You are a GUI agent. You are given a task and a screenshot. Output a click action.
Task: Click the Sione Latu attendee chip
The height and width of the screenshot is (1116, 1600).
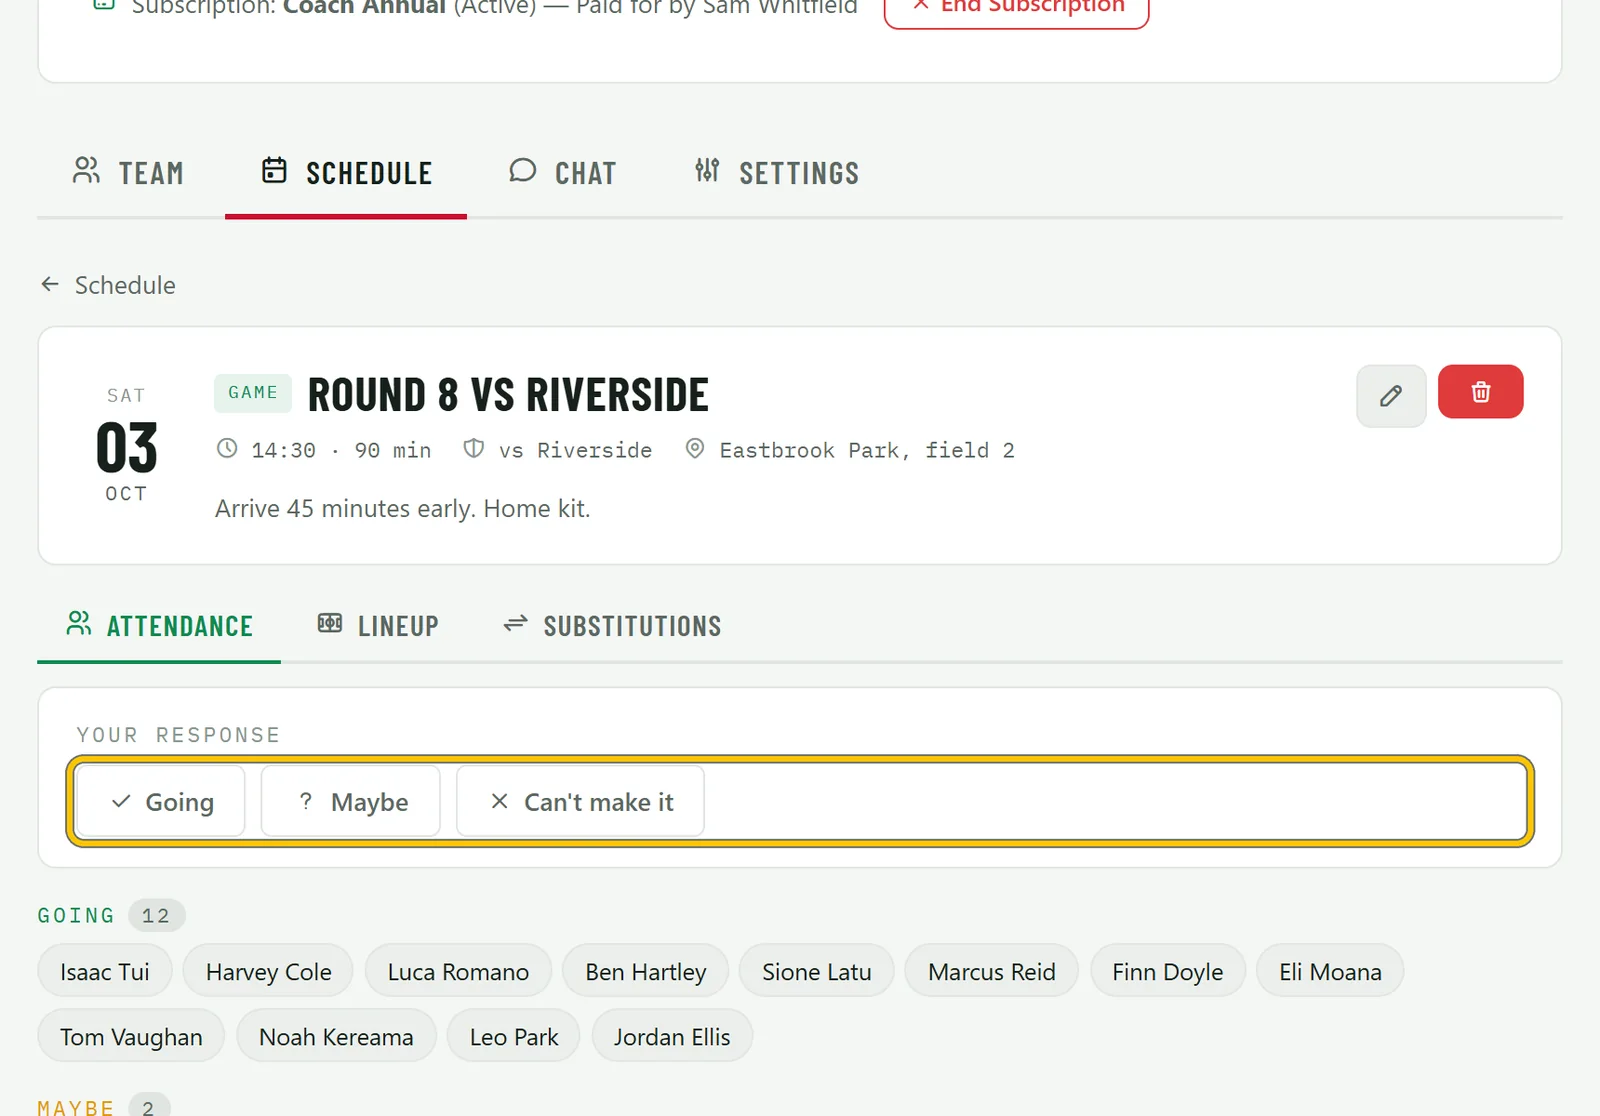tap(816, 972)
